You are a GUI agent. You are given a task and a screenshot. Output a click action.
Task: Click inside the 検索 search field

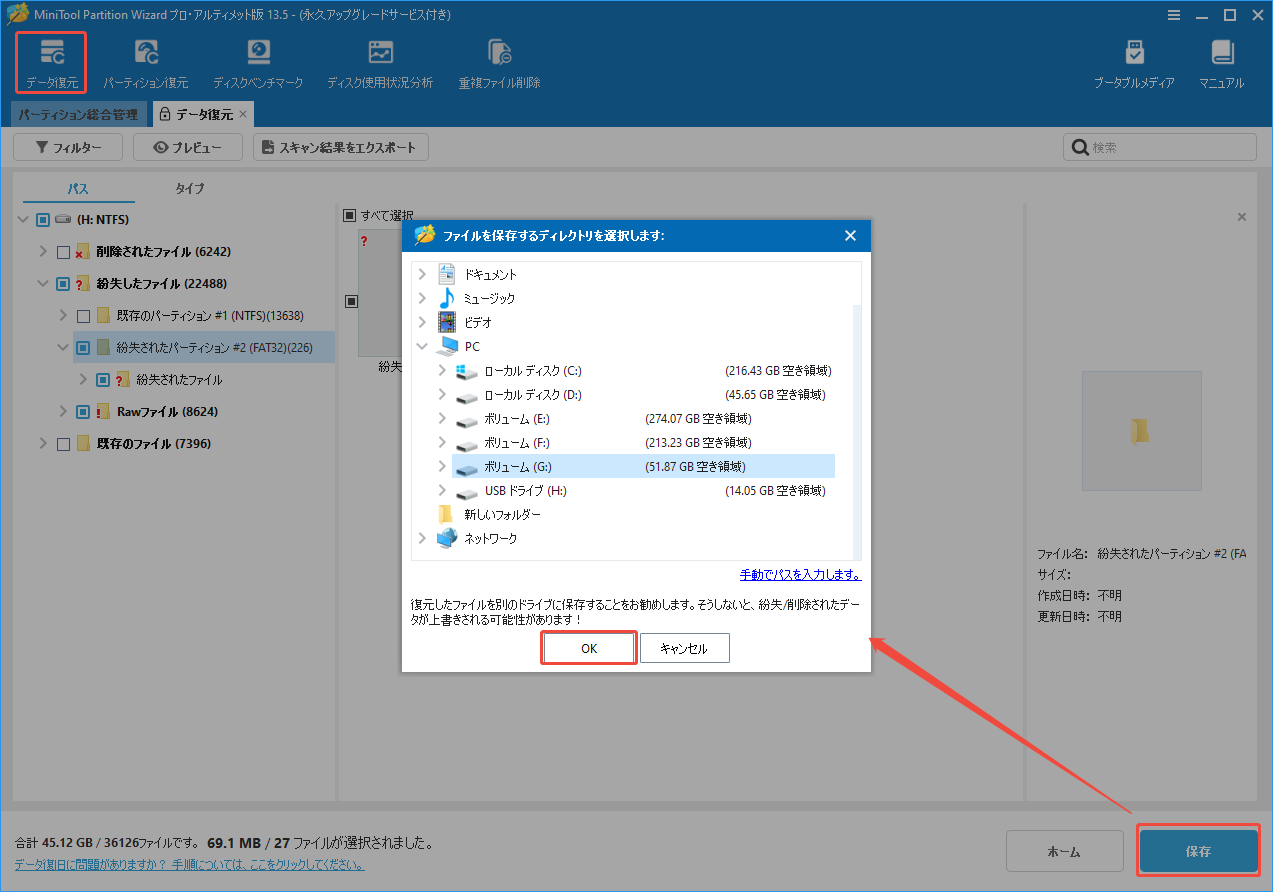pos(1160,146)
